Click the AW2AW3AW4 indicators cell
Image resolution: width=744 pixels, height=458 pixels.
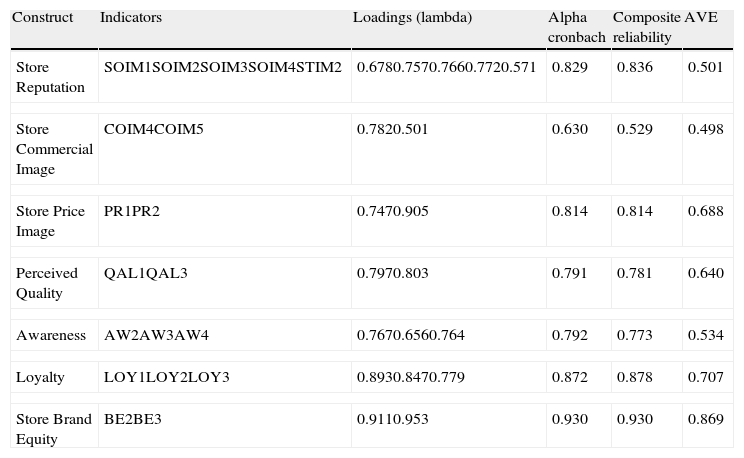pyautogui.click(x=157, y=335)
